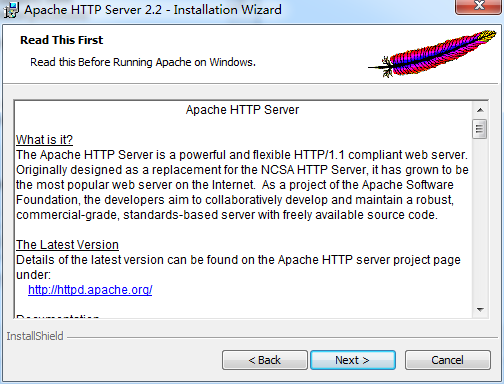Click the scrollbar down arrow
The image size is (504, 384).
click(480, 310)
